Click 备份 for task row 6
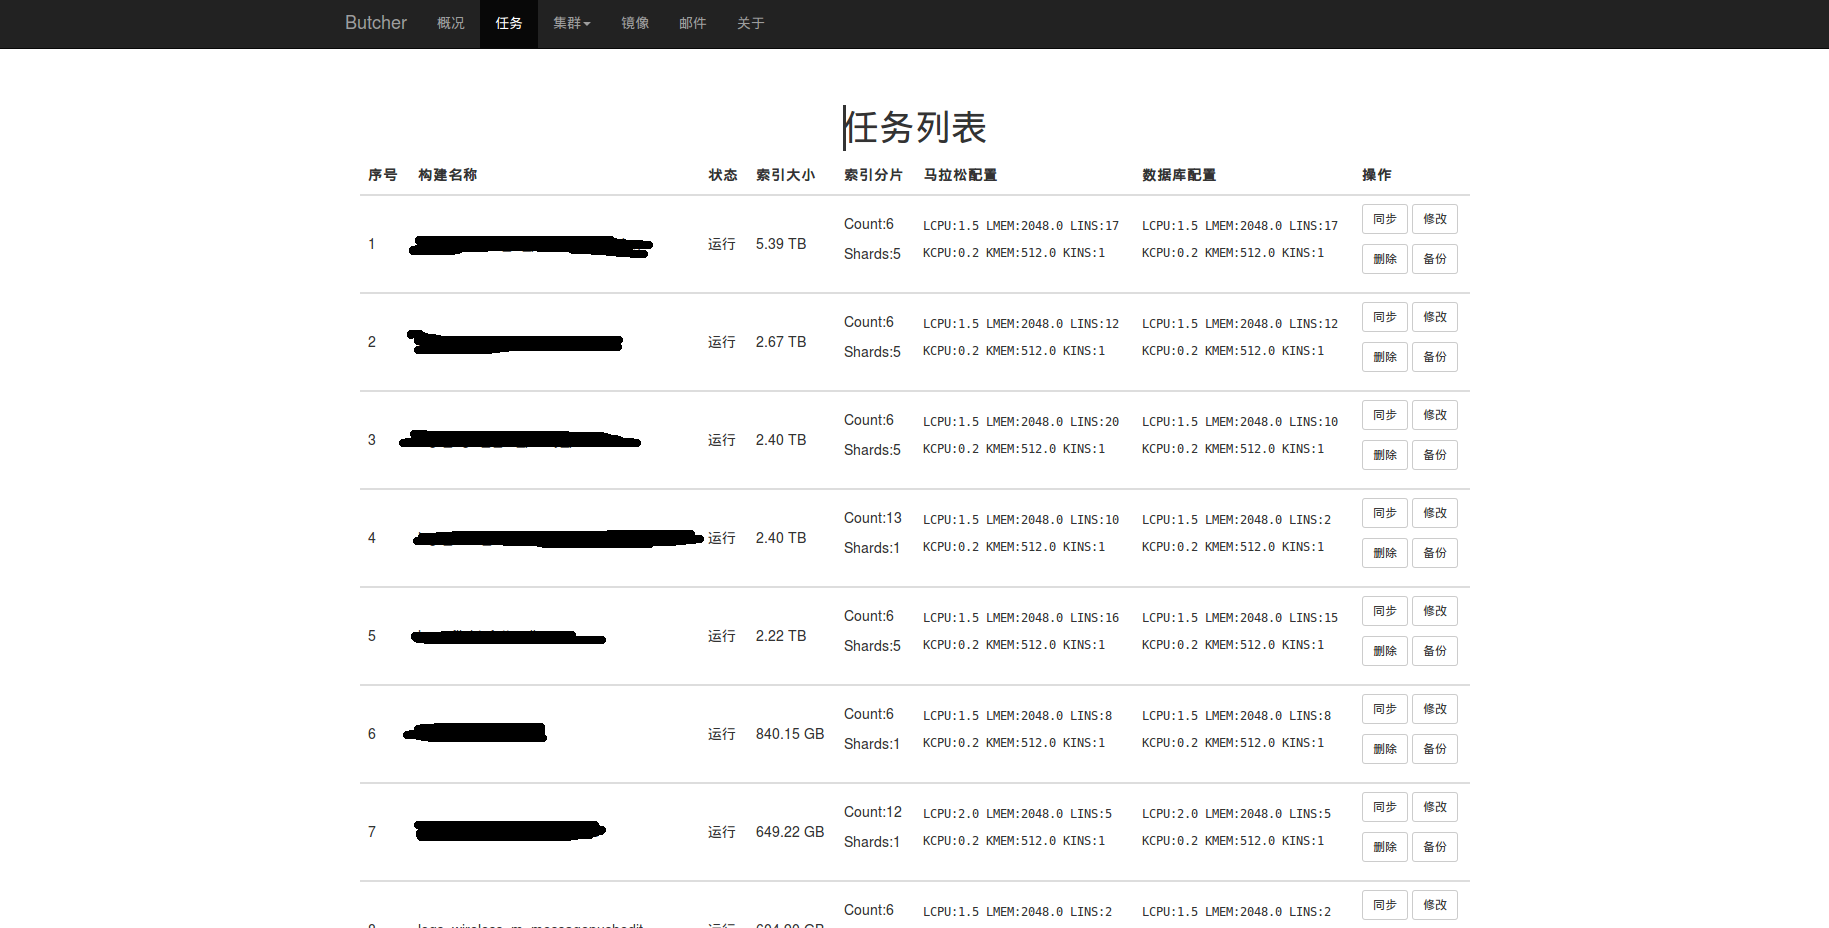 [1434, 749]
